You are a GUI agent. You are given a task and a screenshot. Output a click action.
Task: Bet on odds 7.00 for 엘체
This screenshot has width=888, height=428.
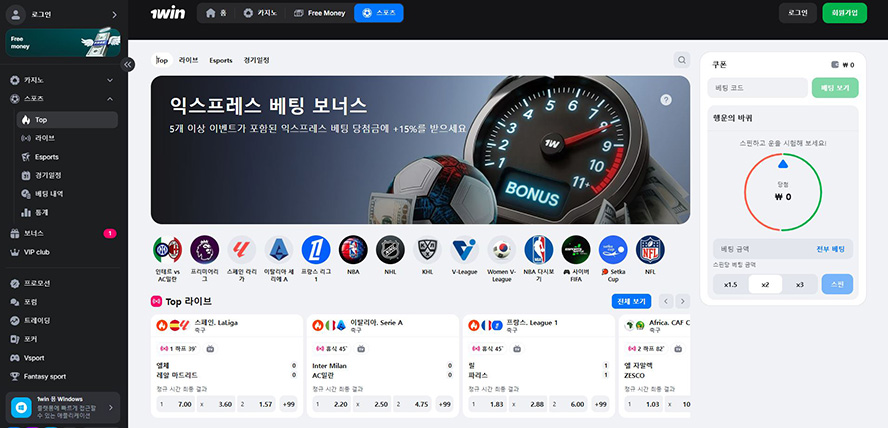coord(176,404)
